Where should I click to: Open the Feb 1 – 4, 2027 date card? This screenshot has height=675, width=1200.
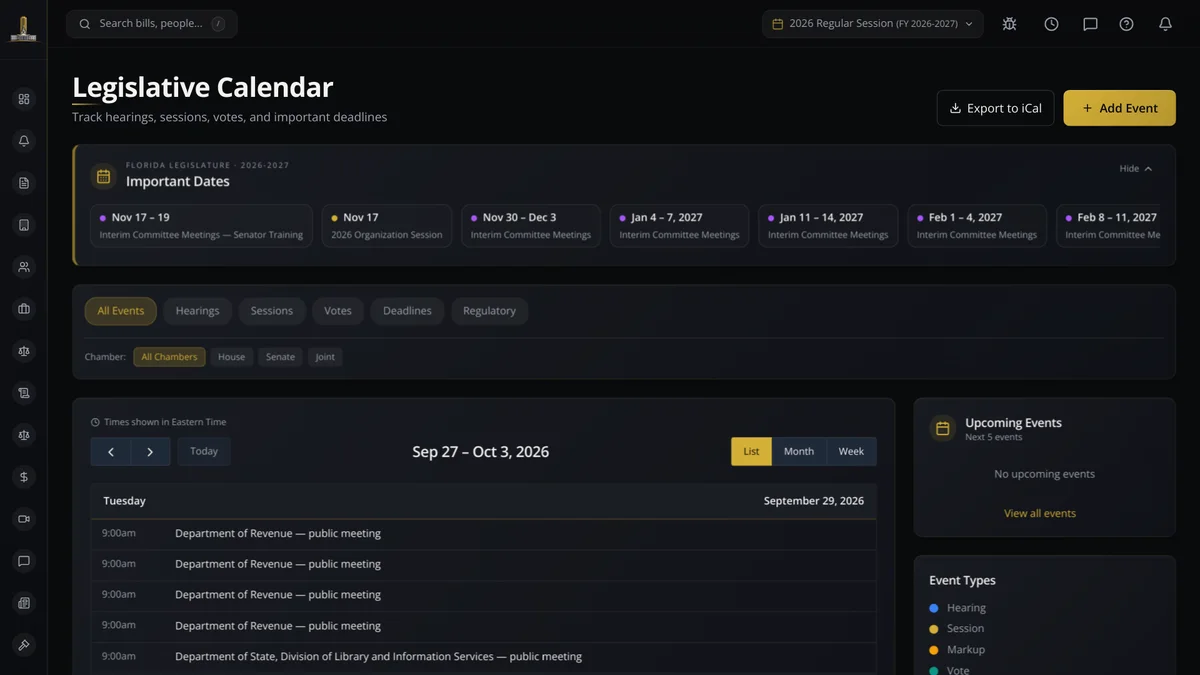pos(977,226)
